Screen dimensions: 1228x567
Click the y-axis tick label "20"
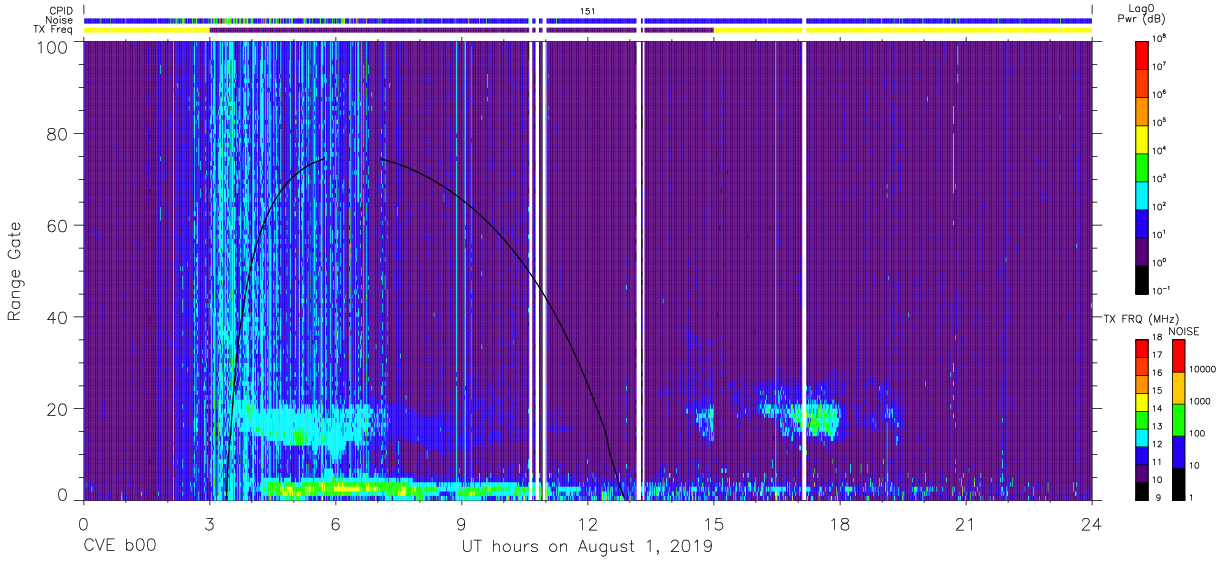click(57, 409)
